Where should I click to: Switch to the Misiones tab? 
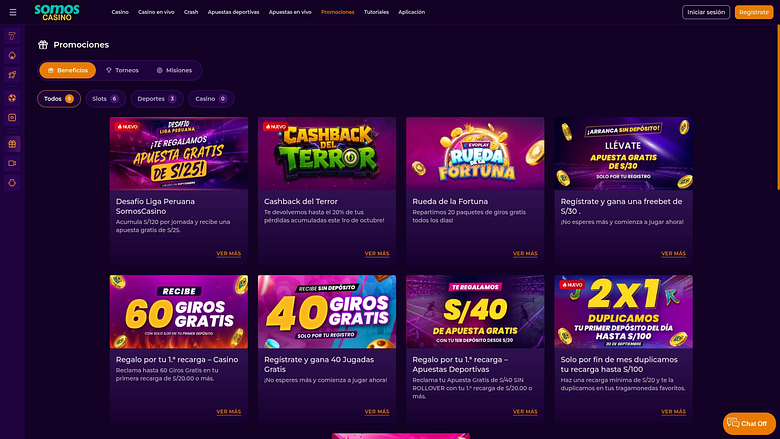175,70
